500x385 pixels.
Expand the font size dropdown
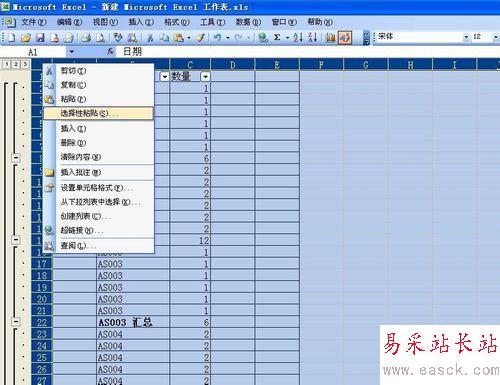click(x=496, y=37)
